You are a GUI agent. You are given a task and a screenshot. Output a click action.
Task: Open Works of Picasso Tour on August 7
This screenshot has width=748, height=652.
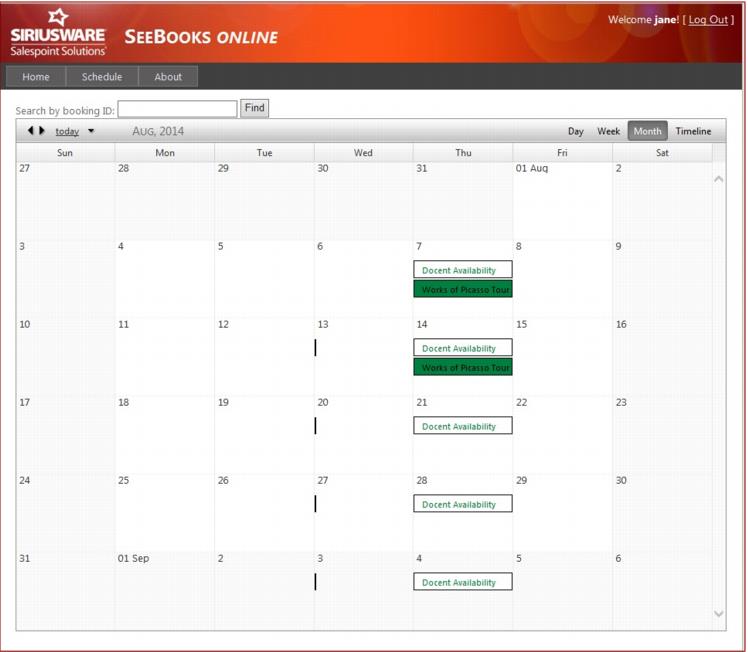pyautogui.click(x=463, y=289)
